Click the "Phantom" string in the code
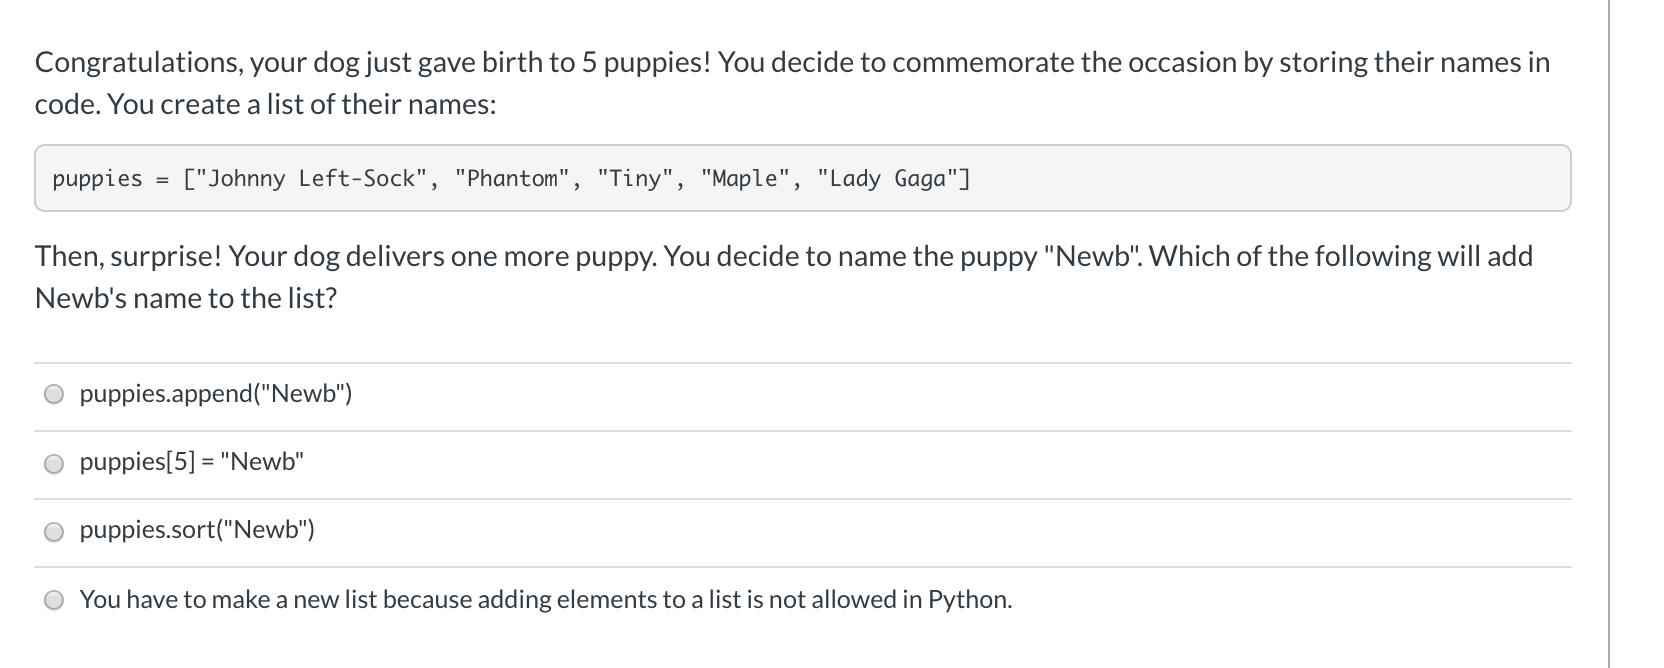The width and height of the screenshot is (1664, 668). point(512,179)
